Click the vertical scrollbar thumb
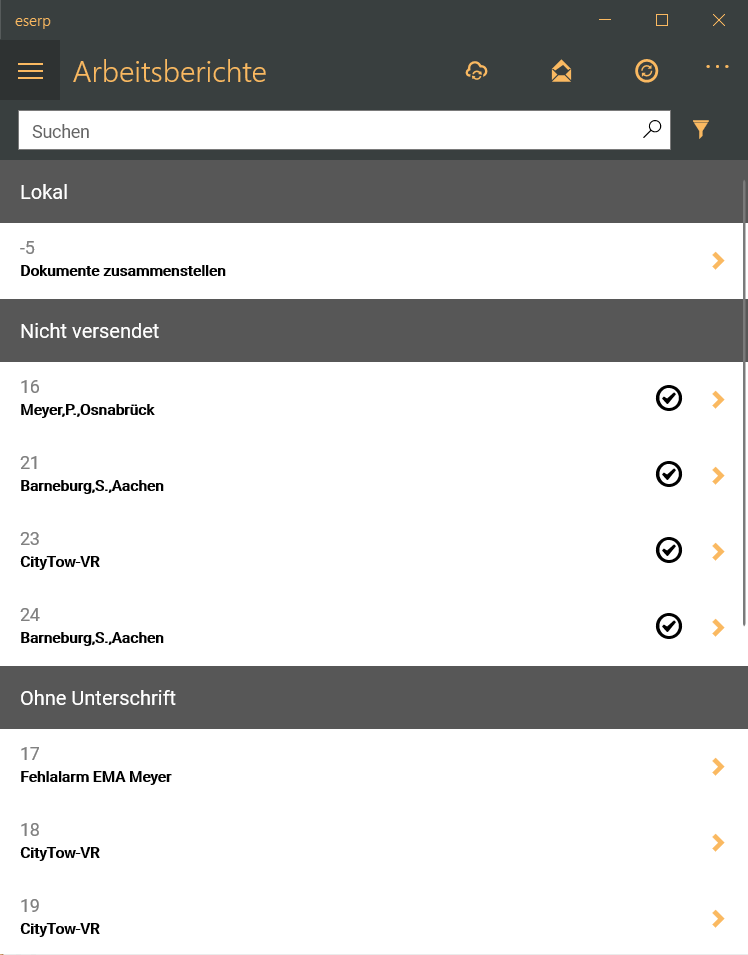Viewport: 748px width, 955px height. coord(744,403)
